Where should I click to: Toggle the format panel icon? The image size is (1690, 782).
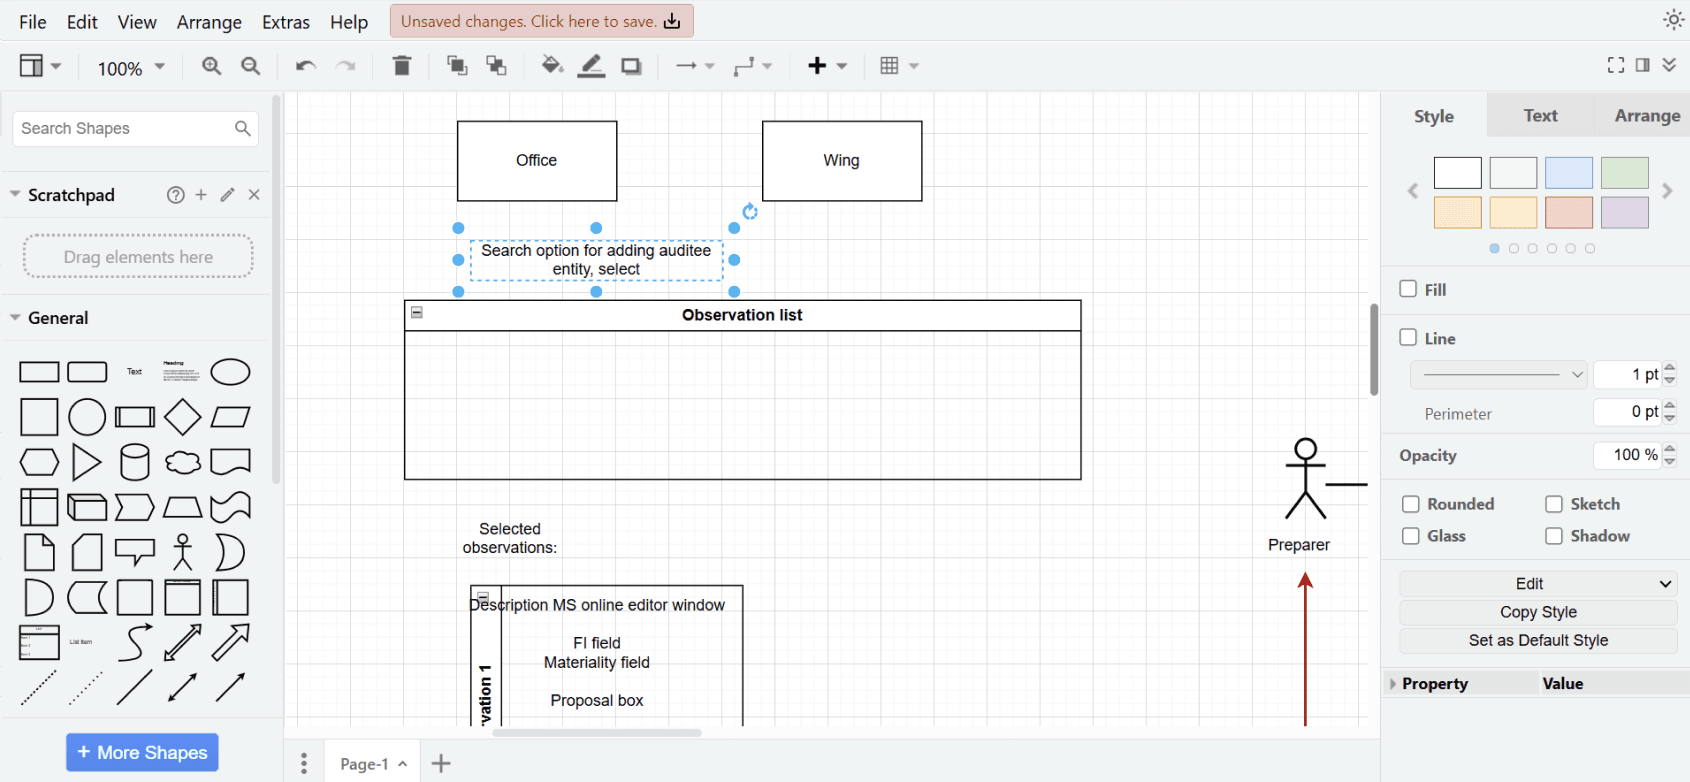point(1643,65)
